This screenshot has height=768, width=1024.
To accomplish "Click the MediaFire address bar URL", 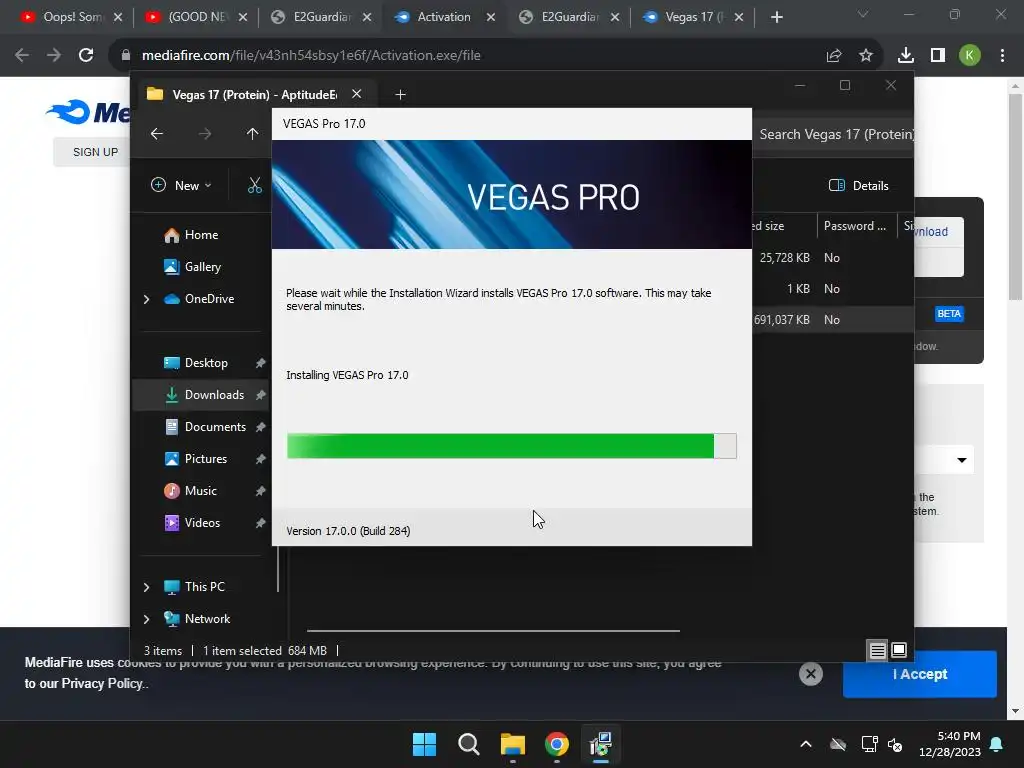I will 311,56.
